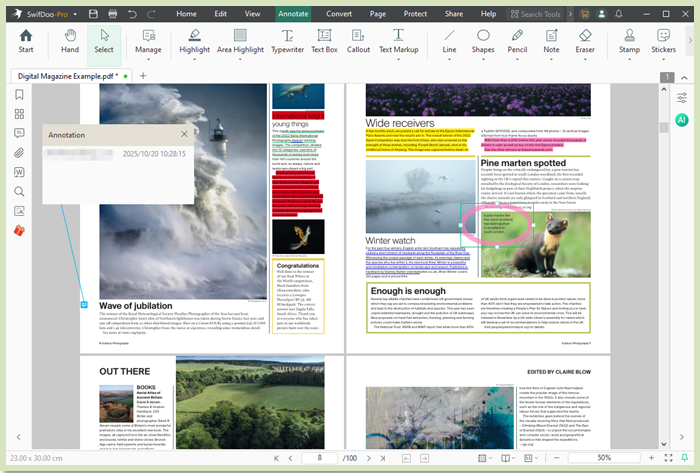700x473 pixels.
Task: Open the attachments paperclip panel
Action: [x=19, y=153]
